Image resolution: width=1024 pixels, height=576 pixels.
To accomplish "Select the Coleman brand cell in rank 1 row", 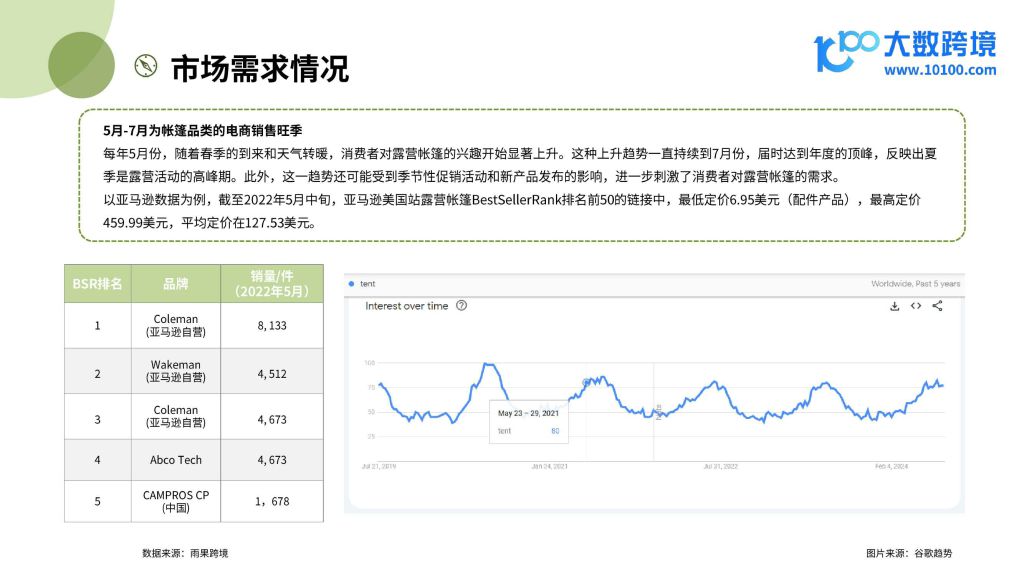I will point(176,325).
